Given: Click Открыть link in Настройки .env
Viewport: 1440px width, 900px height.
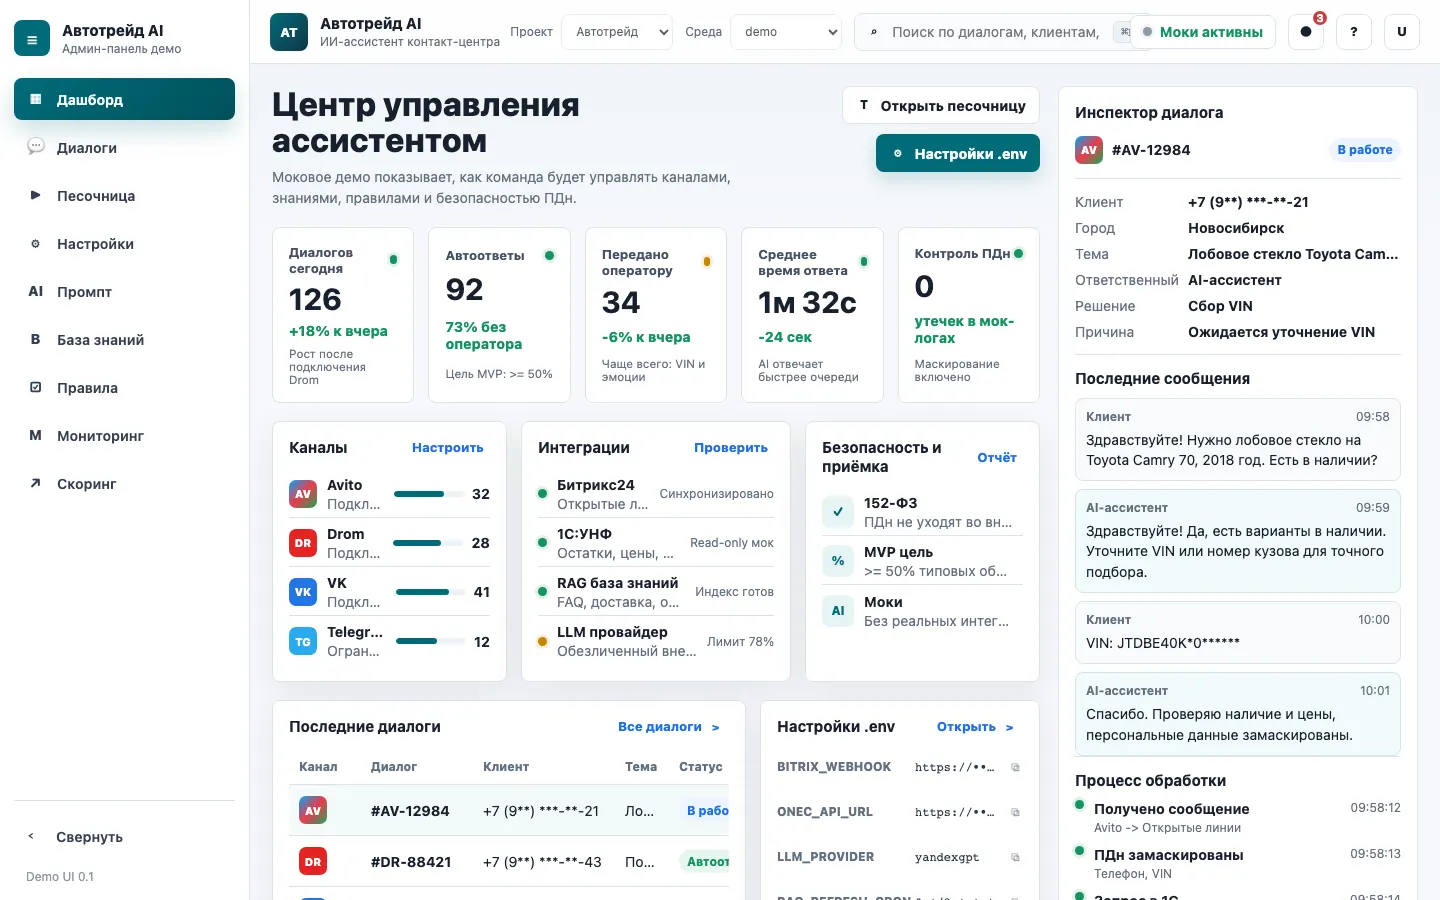Looking at the screenshot, I should tap(975, 726).
